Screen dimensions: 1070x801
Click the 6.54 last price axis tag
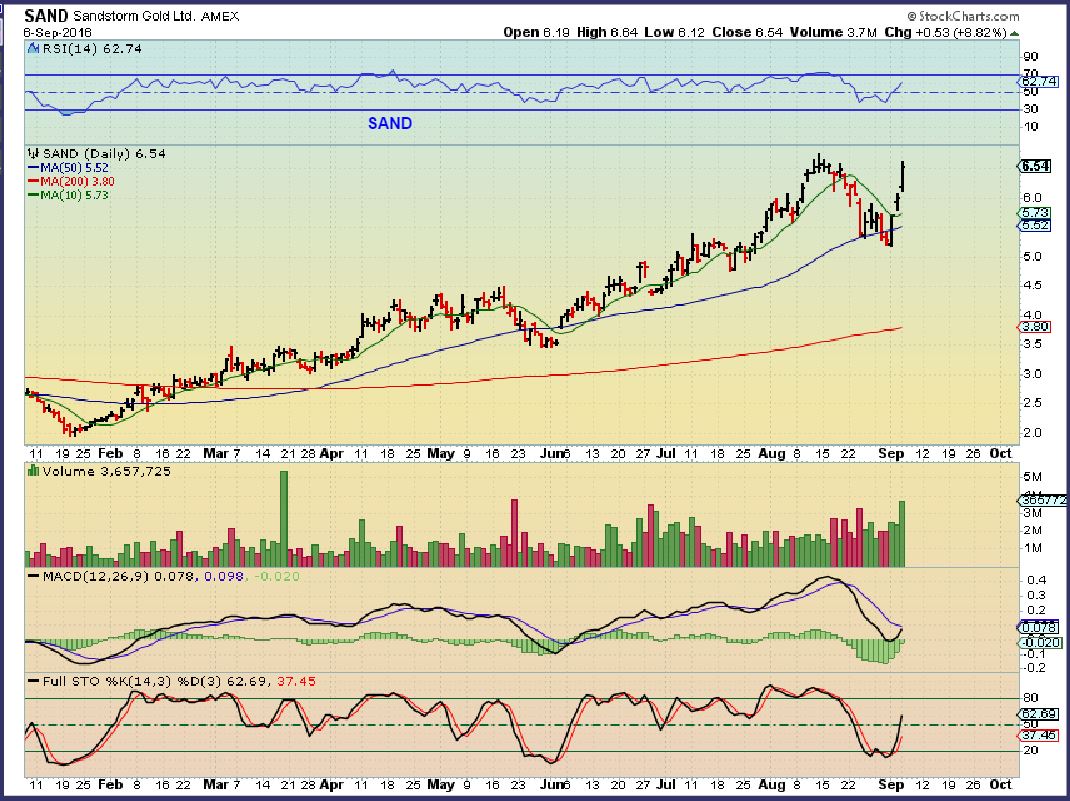pos(1035,166)
